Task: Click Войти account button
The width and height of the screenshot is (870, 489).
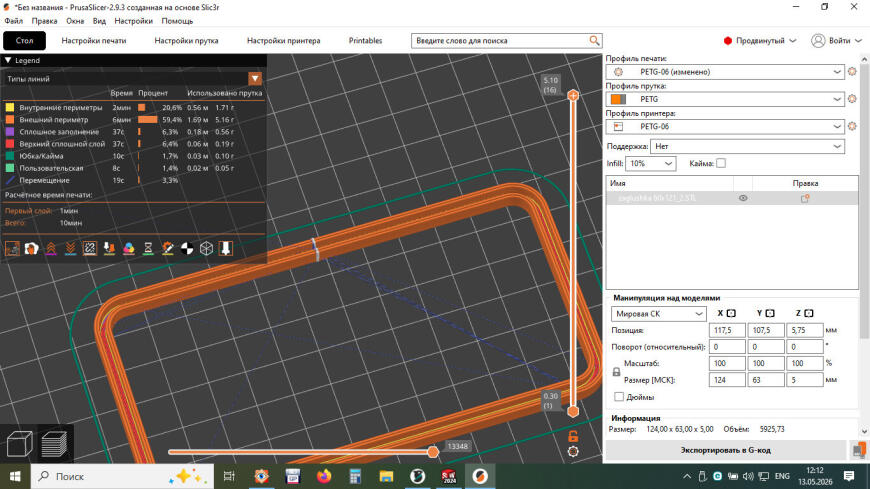Action: pos(836,41)
